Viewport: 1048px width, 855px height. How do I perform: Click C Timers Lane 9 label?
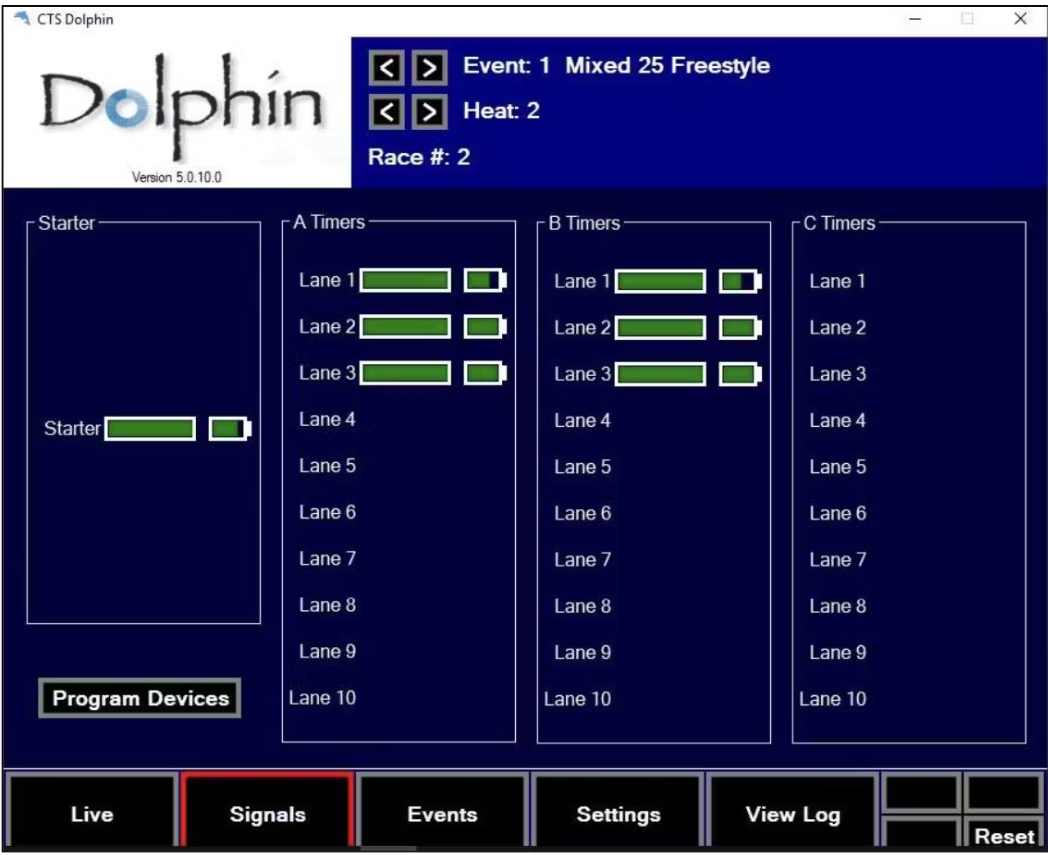tap(837, 652)
